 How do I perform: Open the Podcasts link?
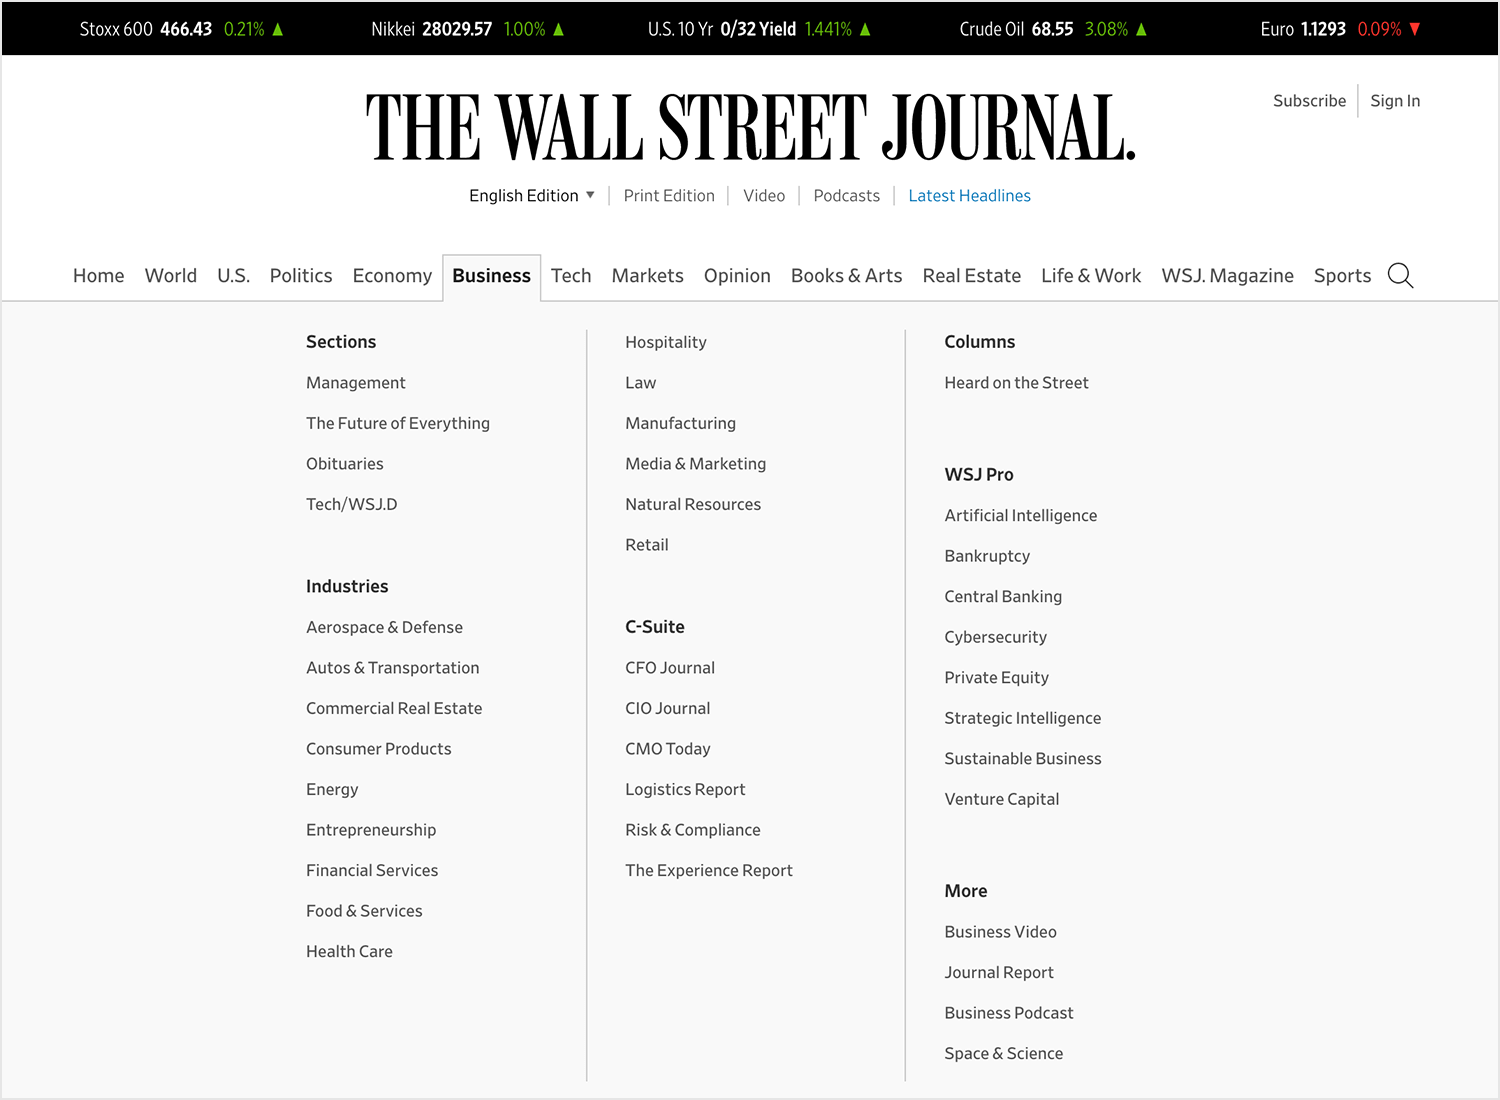pos(847,196)
